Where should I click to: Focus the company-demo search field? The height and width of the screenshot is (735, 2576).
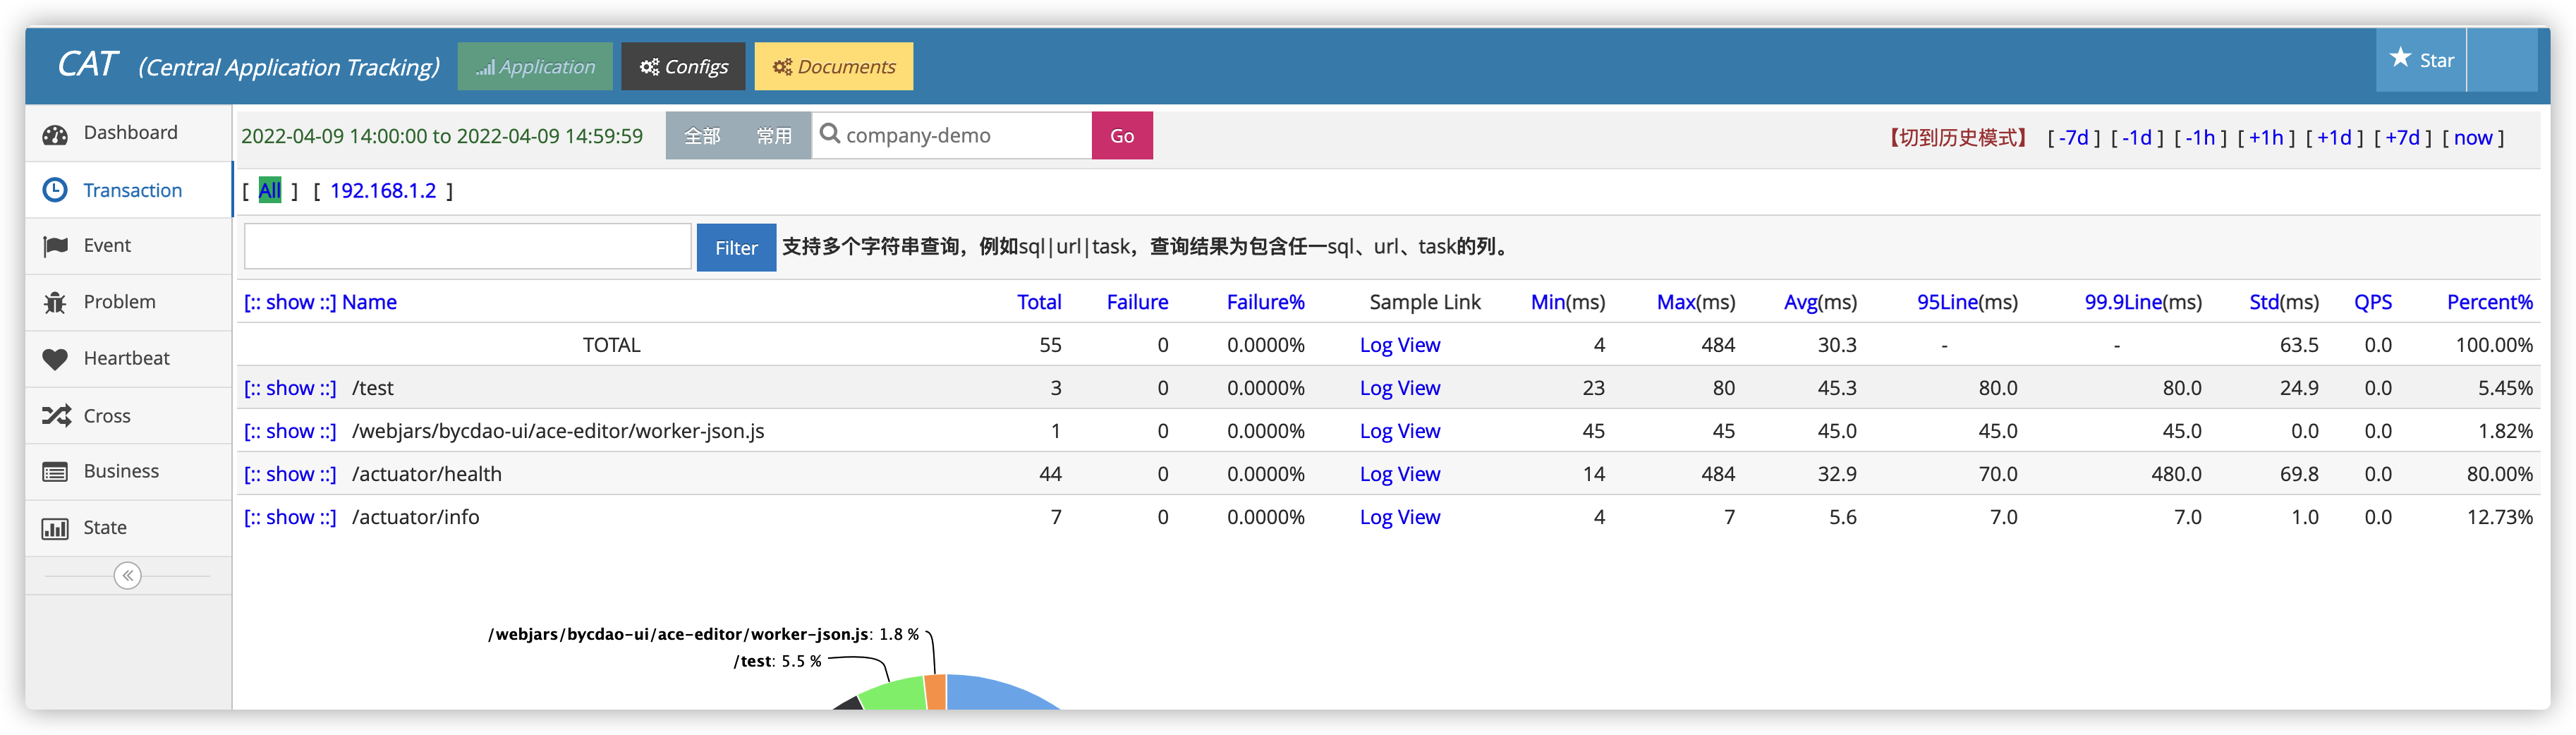952,136
